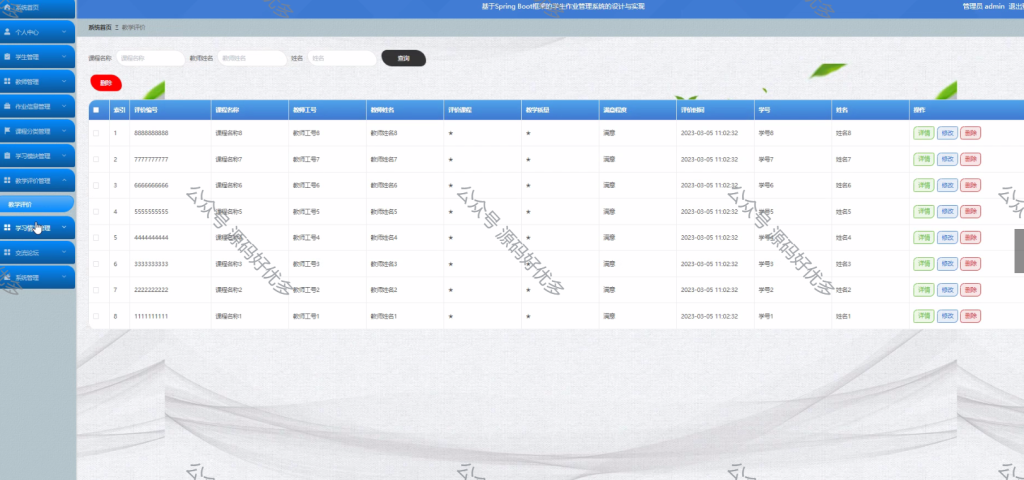This screenshot has height=480, width=1024.
Task: Toggle the select-all checkbox in table header
Action: (96, 110)
